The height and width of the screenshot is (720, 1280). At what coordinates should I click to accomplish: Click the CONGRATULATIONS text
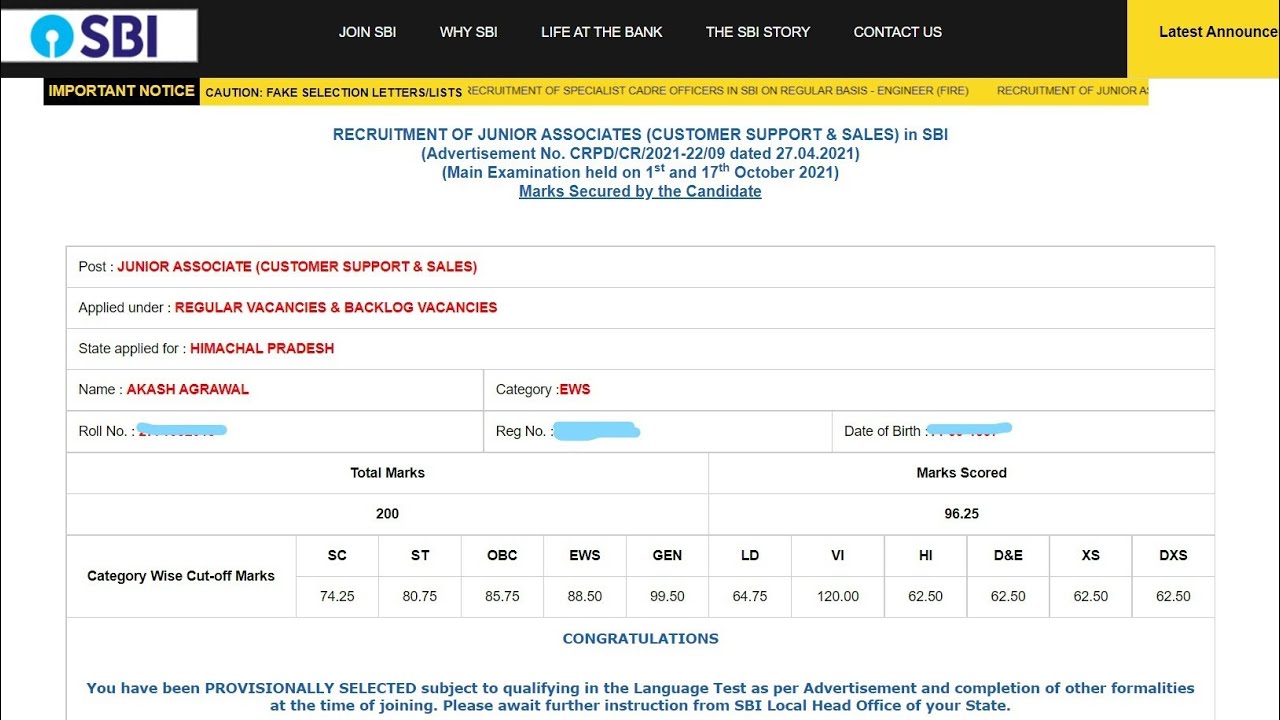(640, 638)
